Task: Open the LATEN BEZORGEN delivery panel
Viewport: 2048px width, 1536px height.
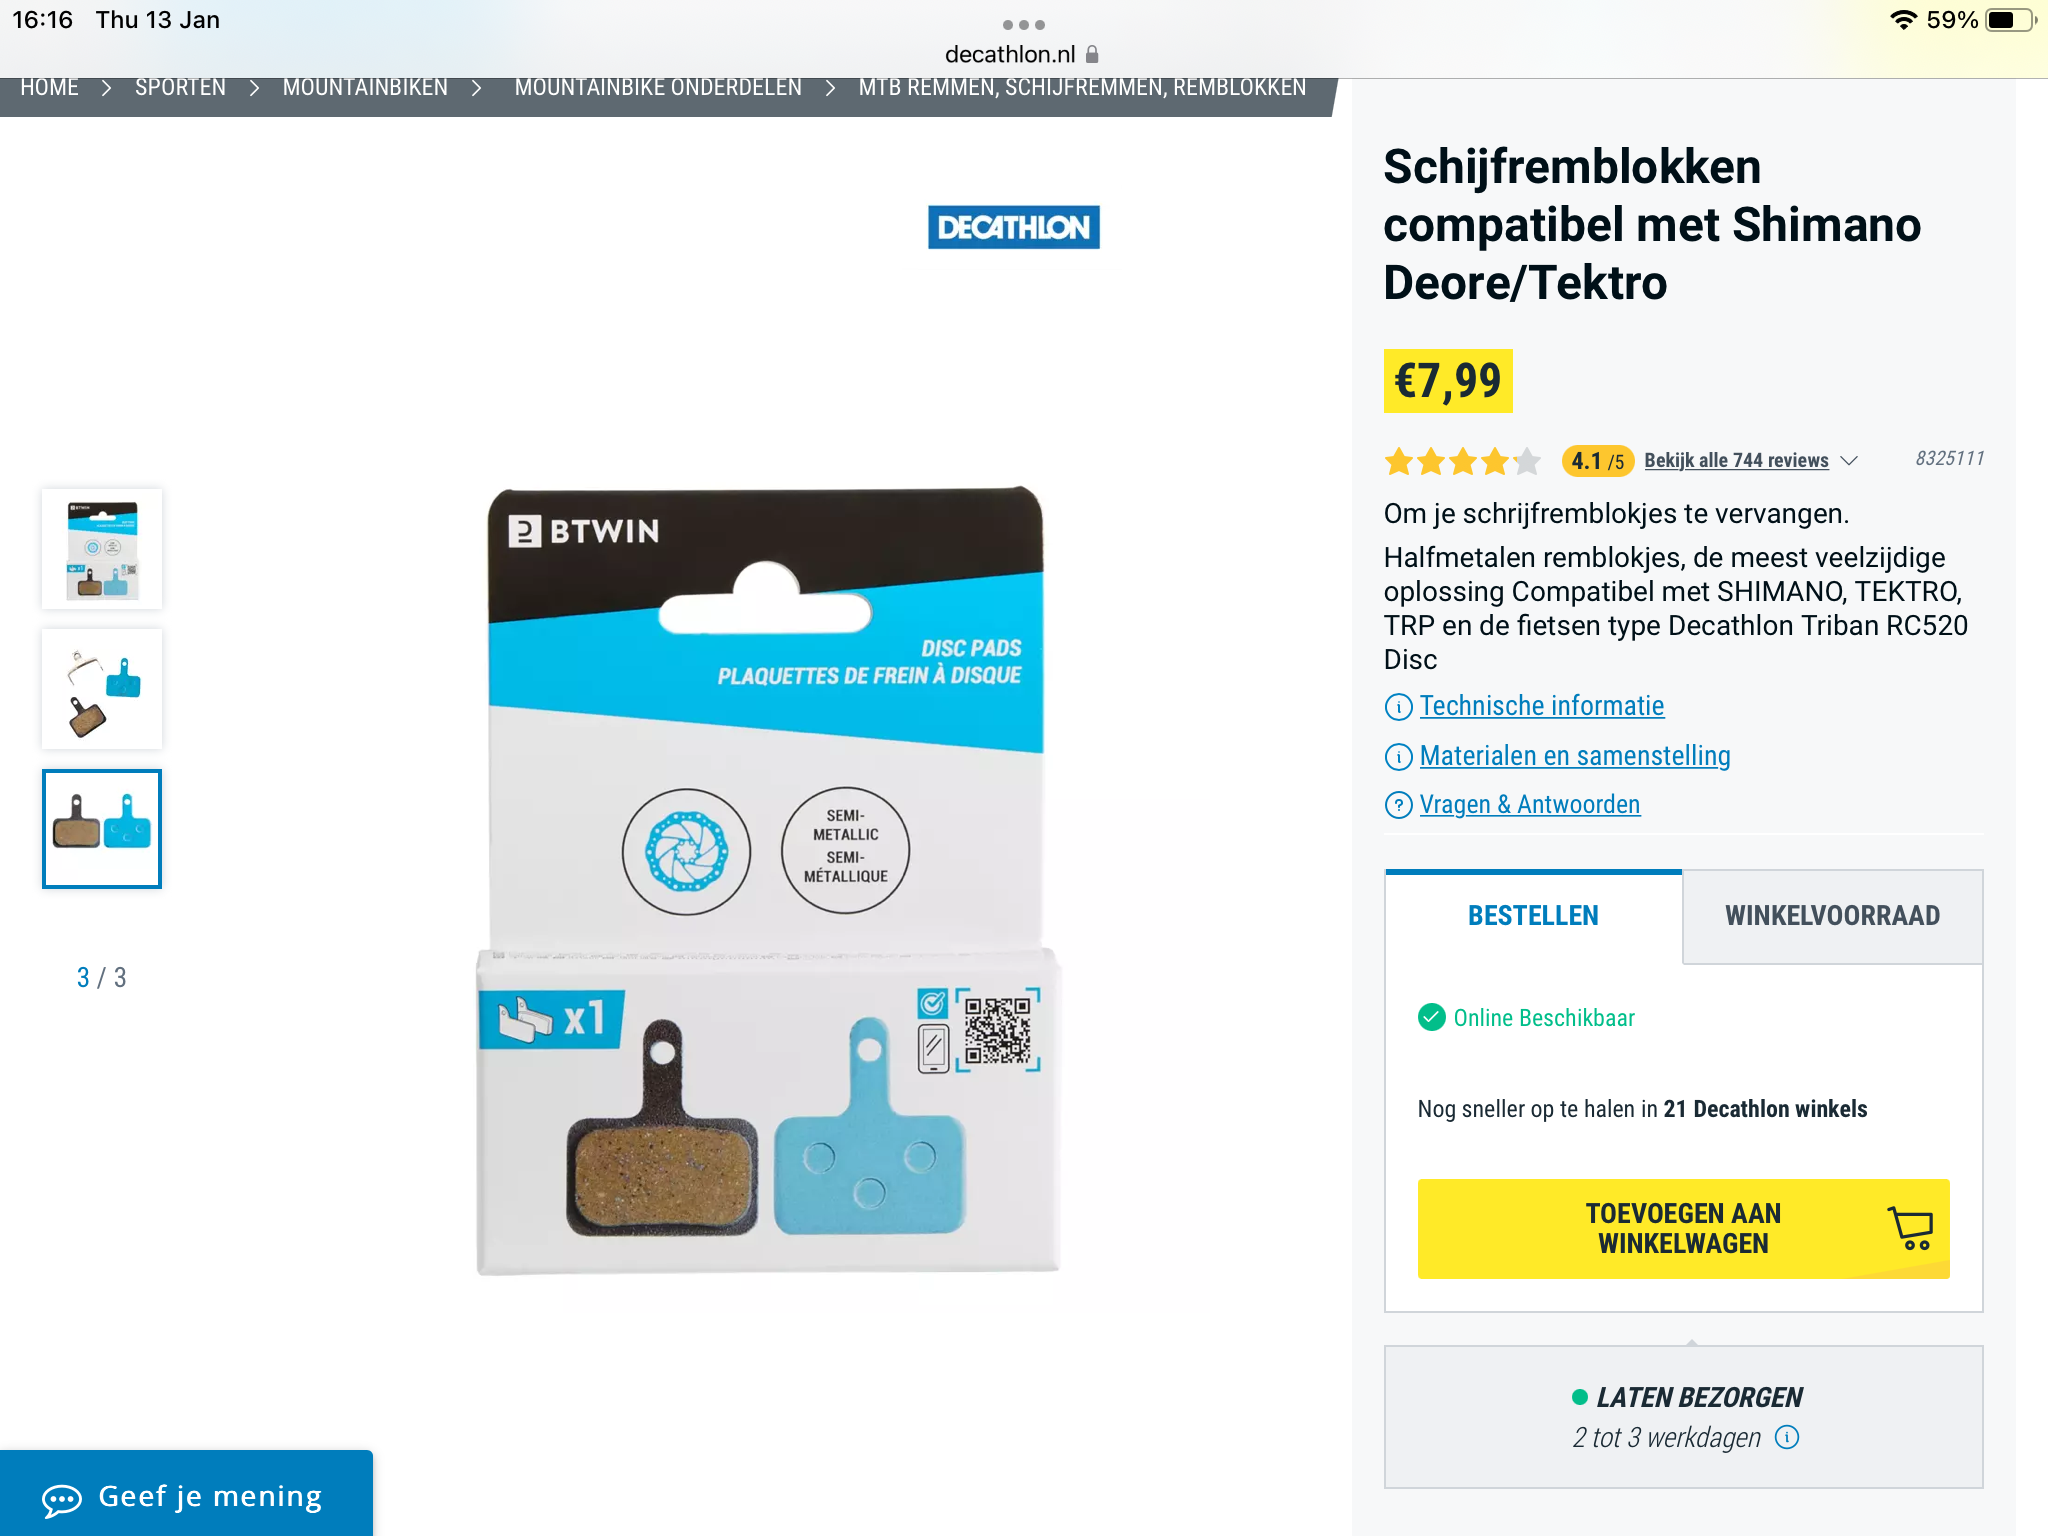Action: 1683,1417
